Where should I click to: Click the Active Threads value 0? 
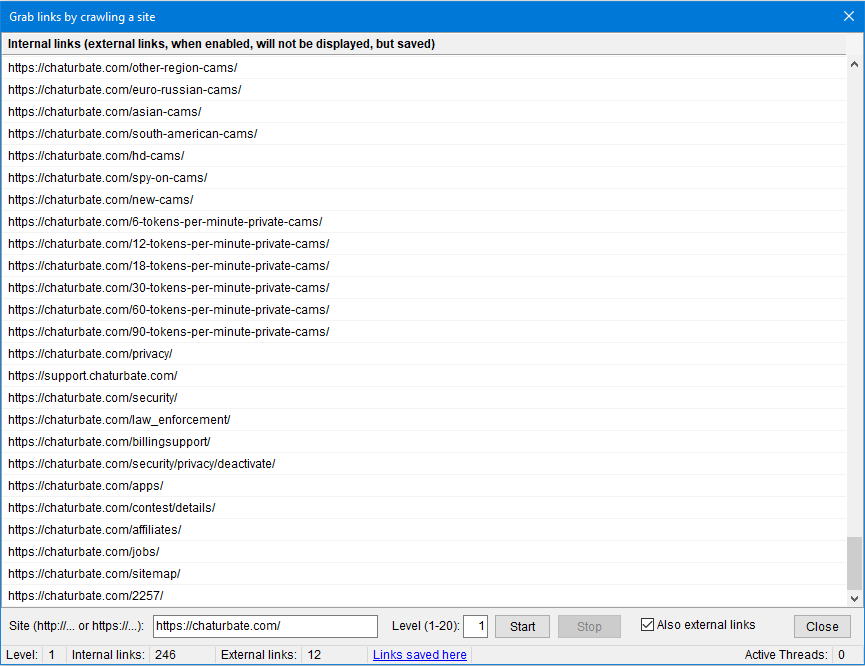[x=841, y=655]
